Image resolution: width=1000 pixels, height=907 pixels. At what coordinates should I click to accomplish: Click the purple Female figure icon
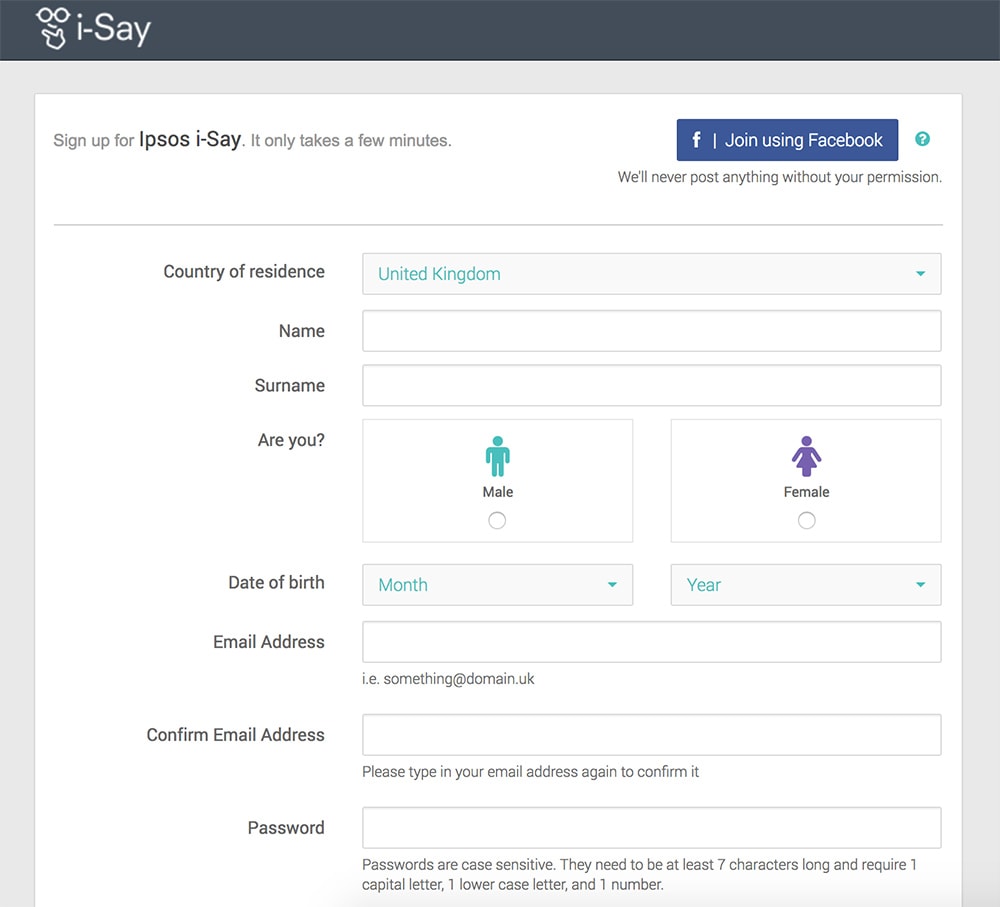tap(806, 456)
